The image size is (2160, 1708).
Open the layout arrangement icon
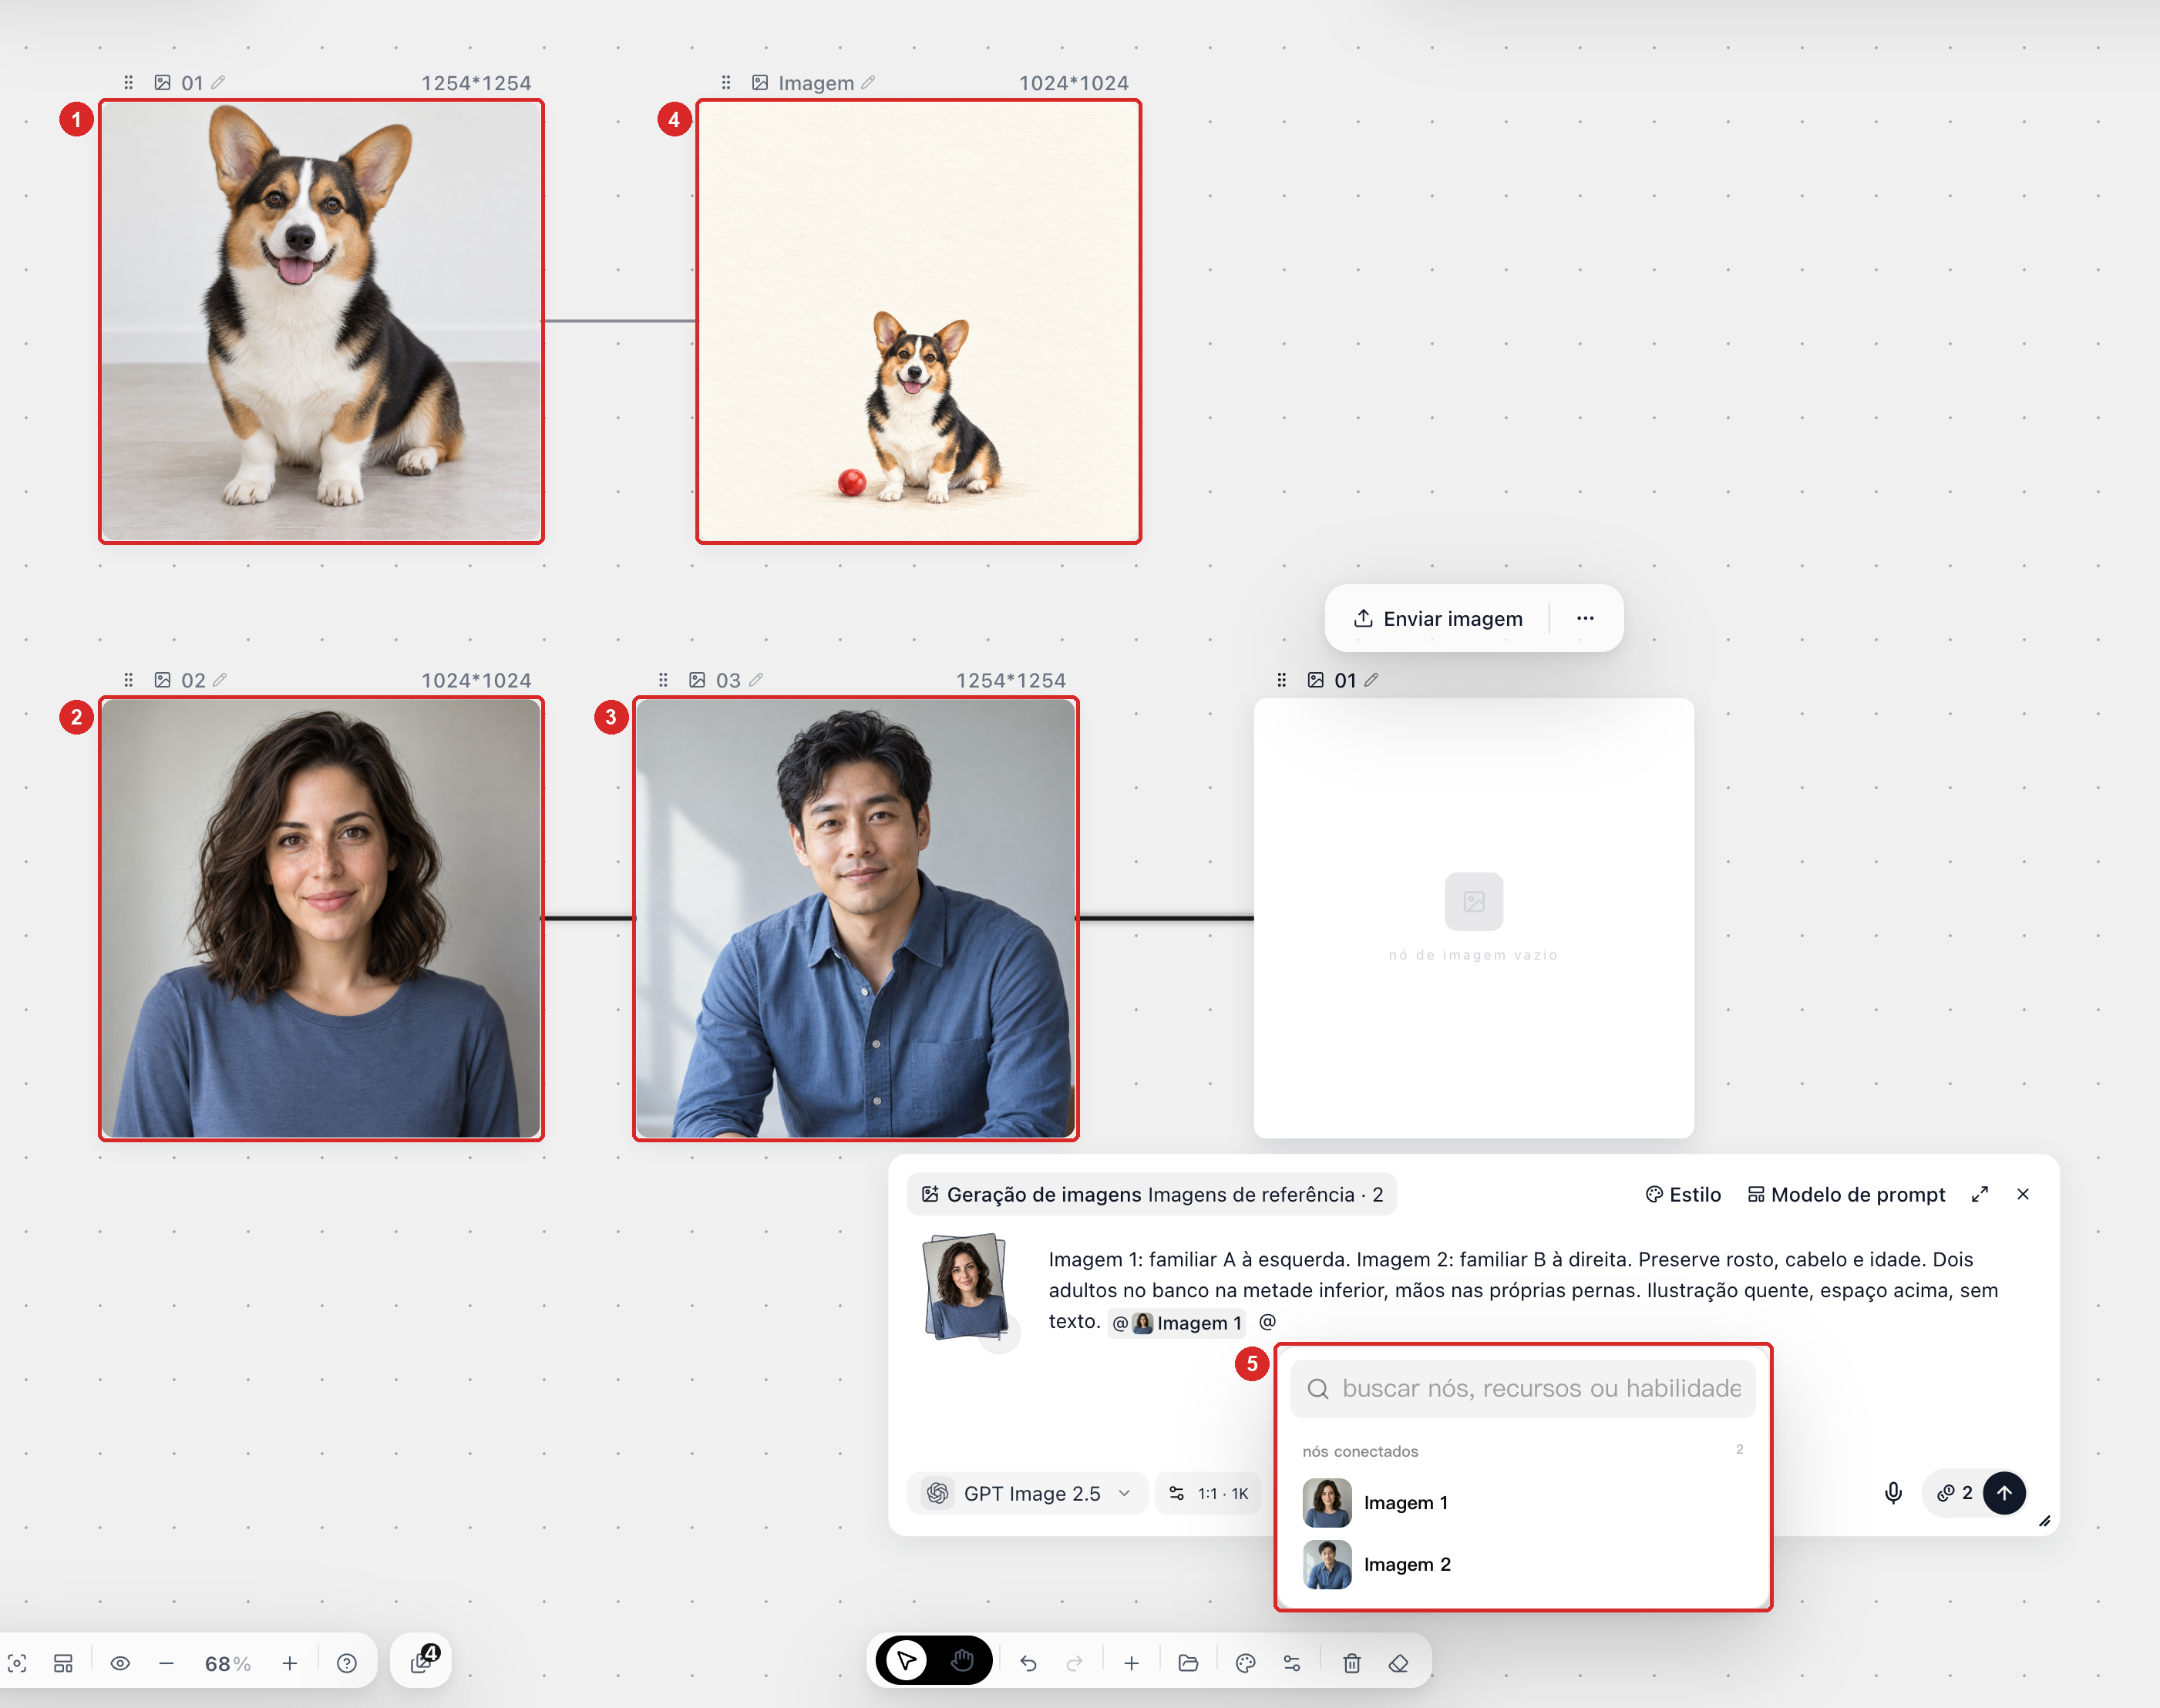[63, 1663]
